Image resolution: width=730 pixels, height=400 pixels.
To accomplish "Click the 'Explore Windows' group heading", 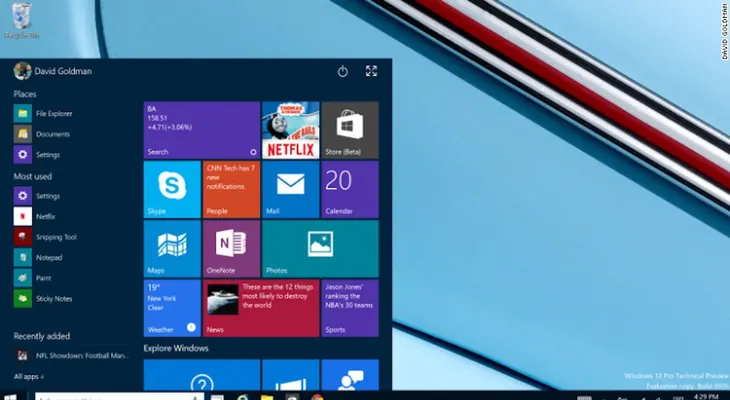I will 176,348.
